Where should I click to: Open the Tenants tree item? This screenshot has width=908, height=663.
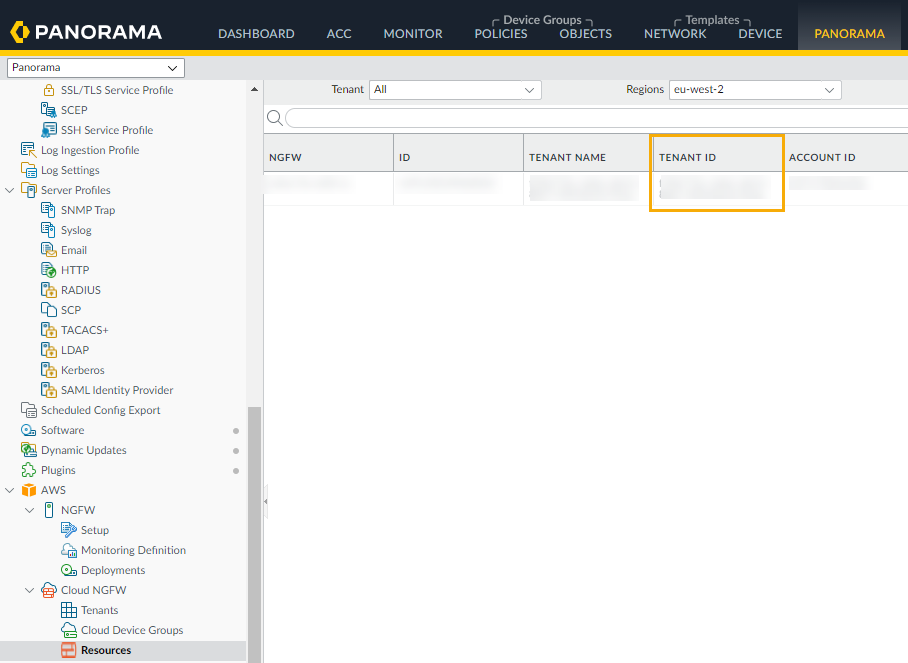[99, 610]
